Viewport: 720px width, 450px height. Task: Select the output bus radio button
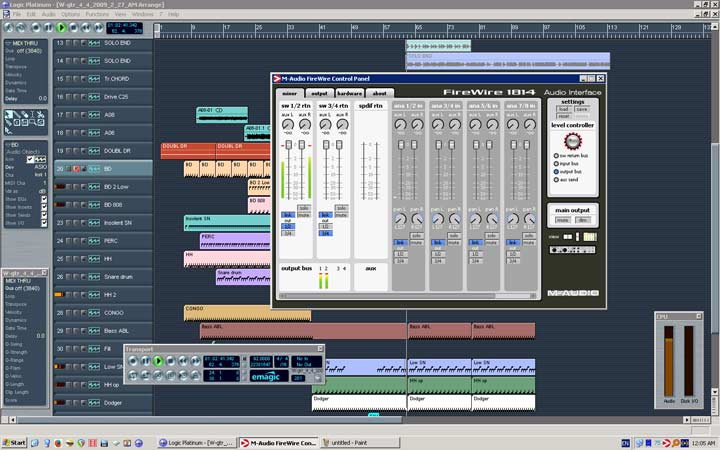[556, 172]
